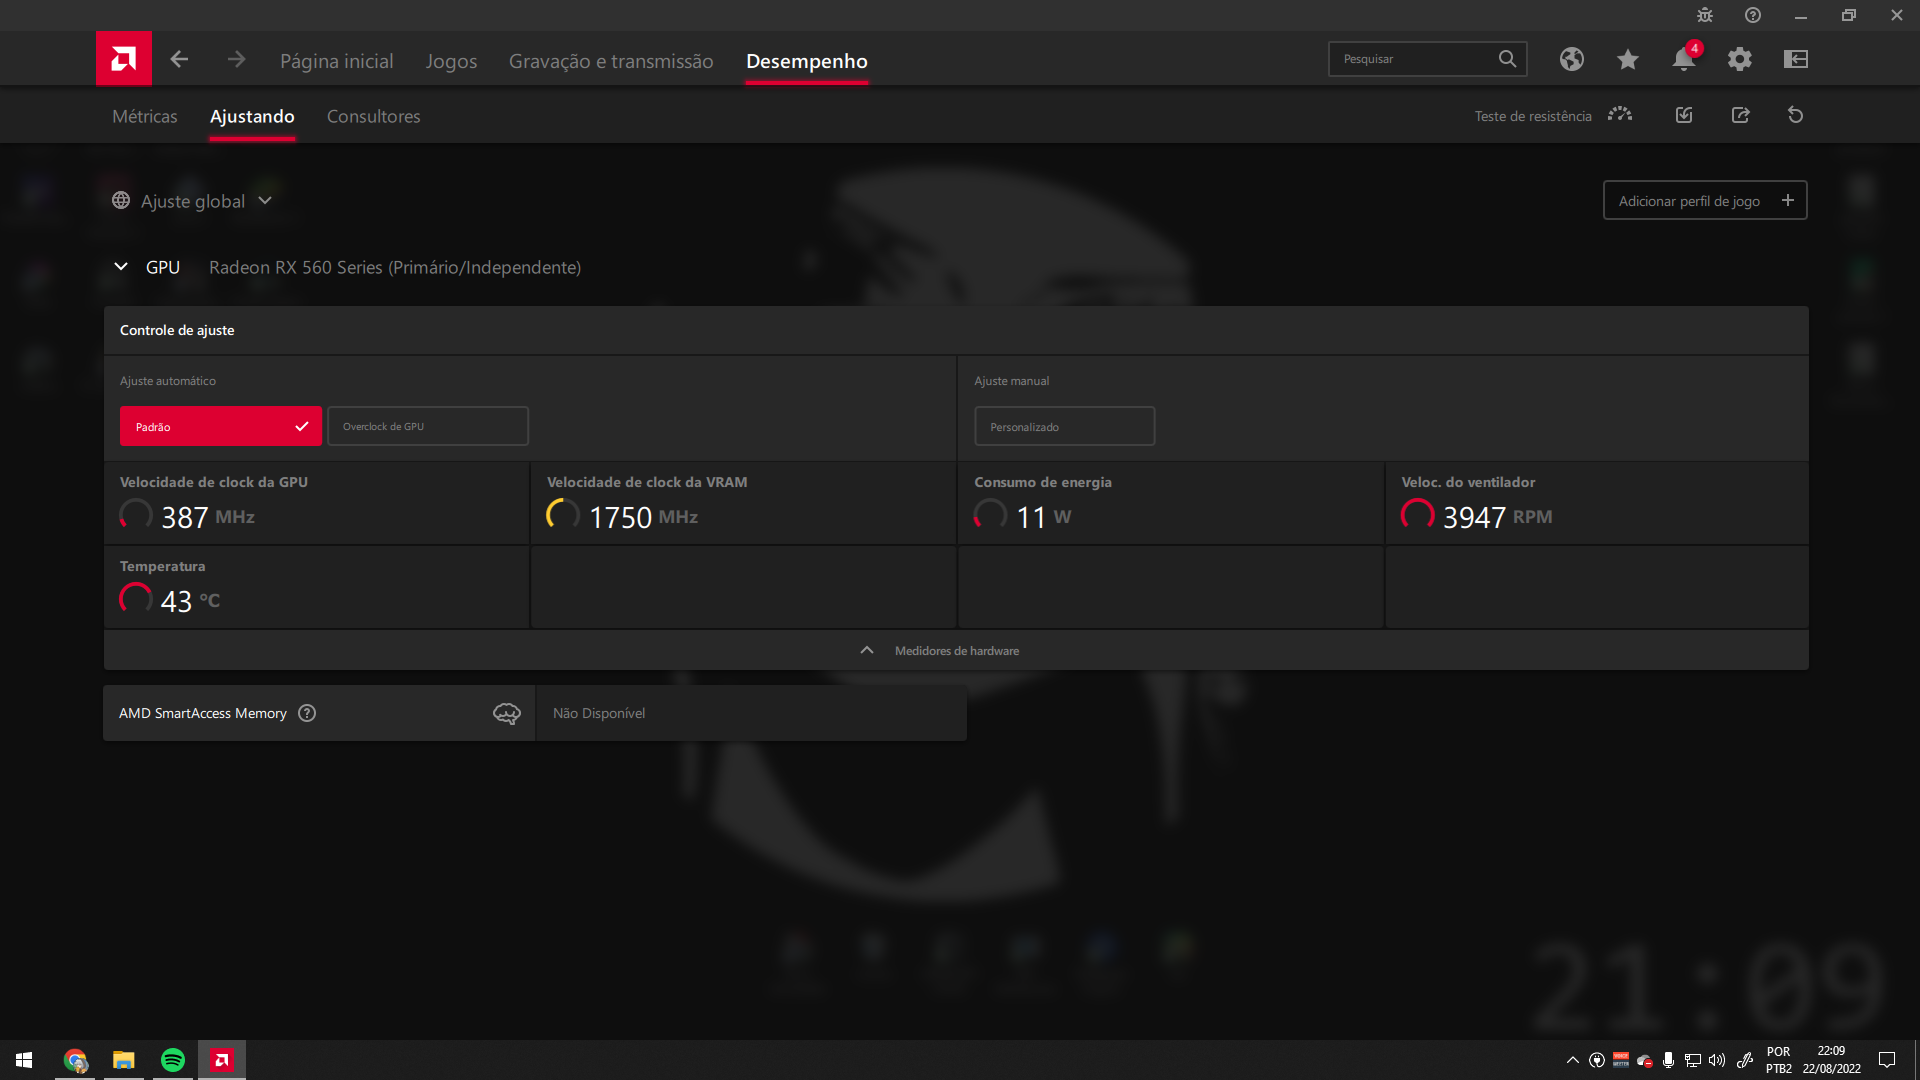Collapse the Medidores de hardware panel
The width and height of the screenshot is (1920, 1080).
956,650
